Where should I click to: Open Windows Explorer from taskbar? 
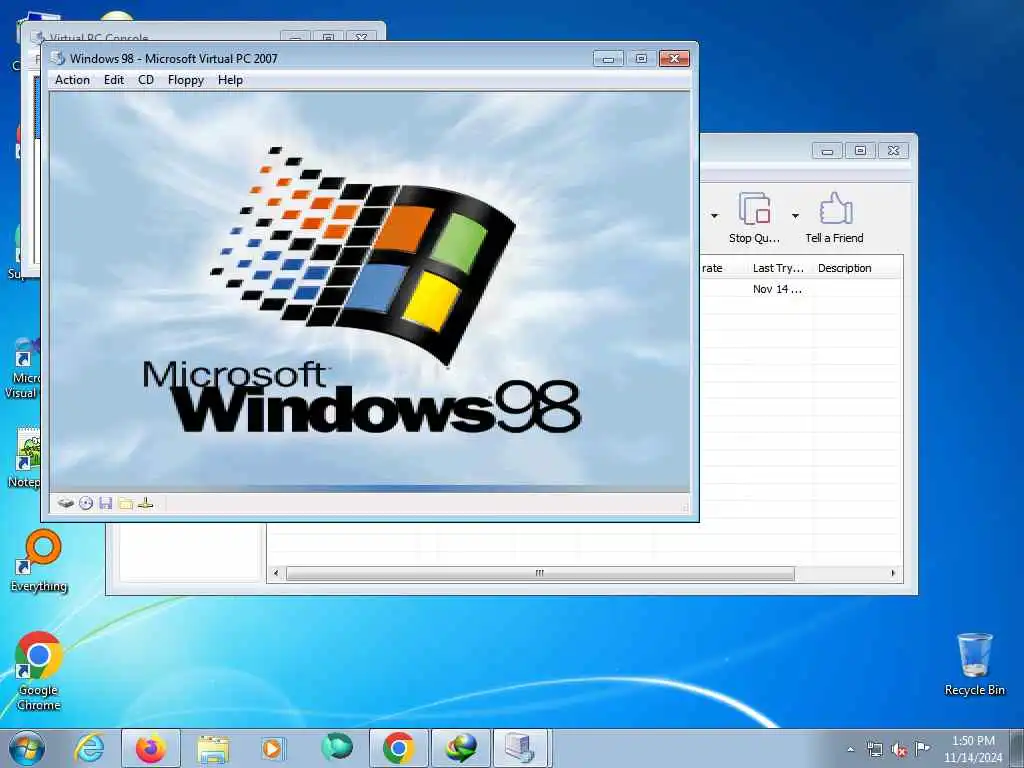[x=213, y=748]
